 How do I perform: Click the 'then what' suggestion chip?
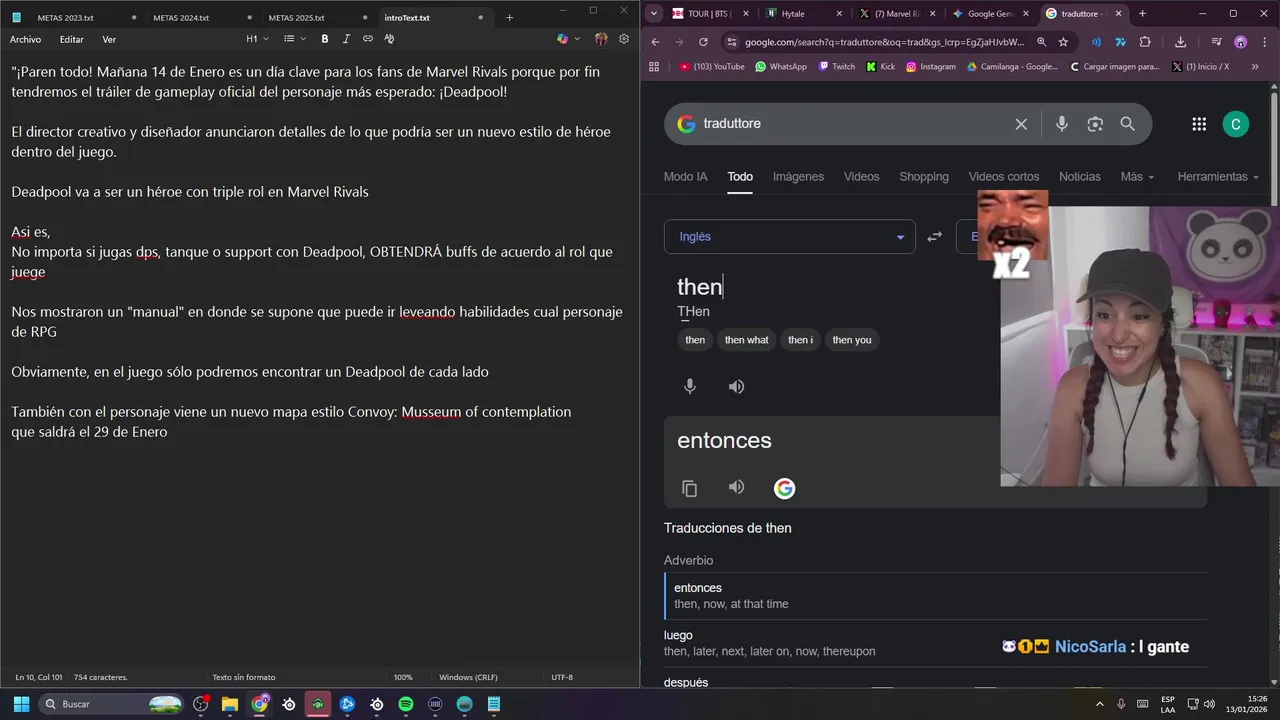[x=747, y=340]
